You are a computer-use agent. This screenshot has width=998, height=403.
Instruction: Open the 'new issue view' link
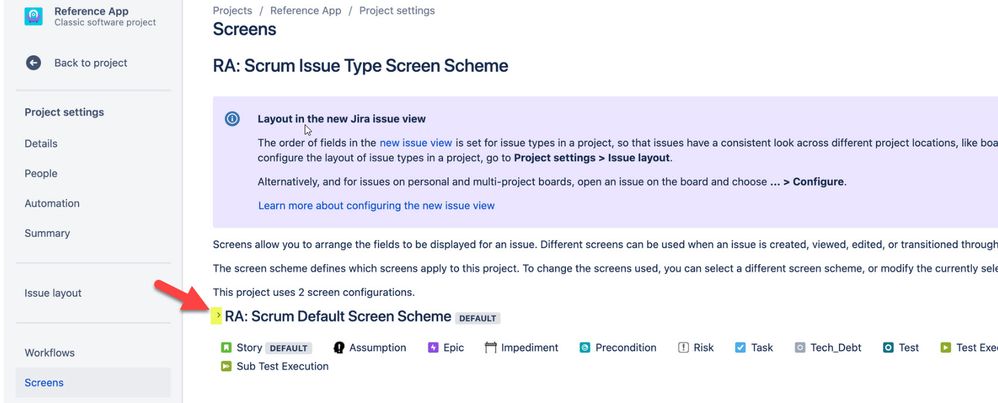(415, 143)
